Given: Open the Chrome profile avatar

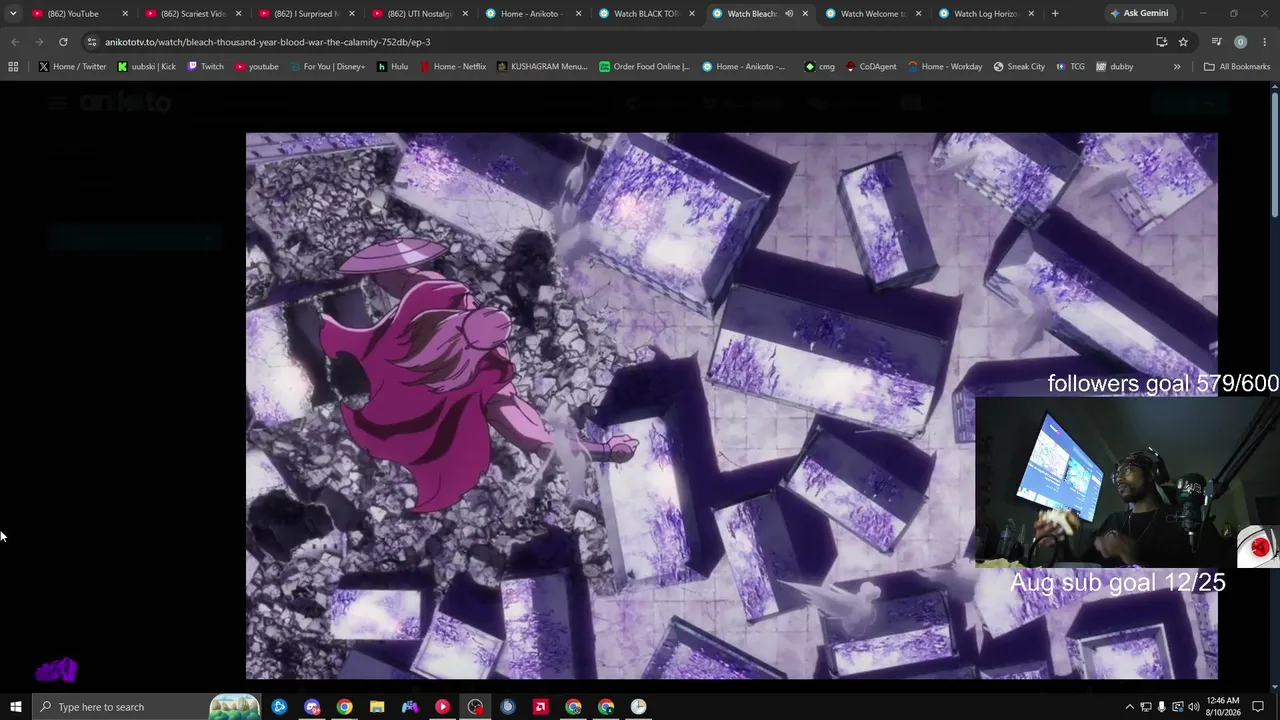Looking at the screenshot, I should [1240, 42].
